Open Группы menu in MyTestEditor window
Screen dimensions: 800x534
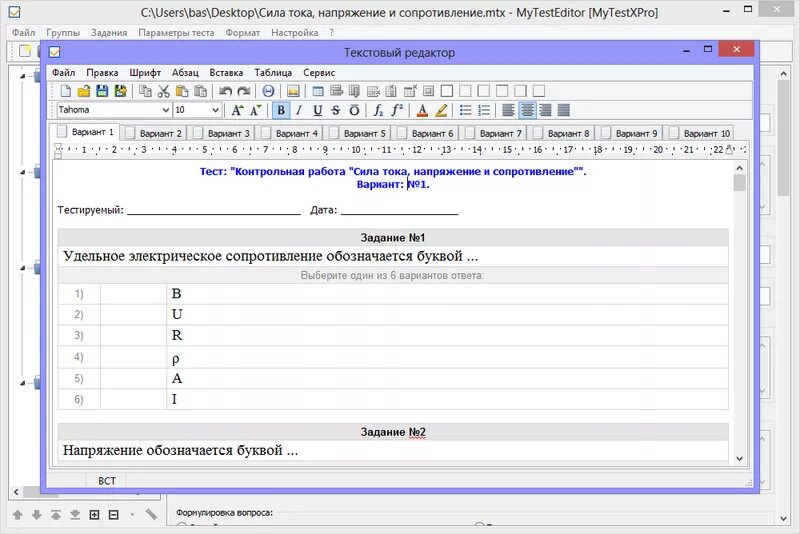[x=63, y=33]
